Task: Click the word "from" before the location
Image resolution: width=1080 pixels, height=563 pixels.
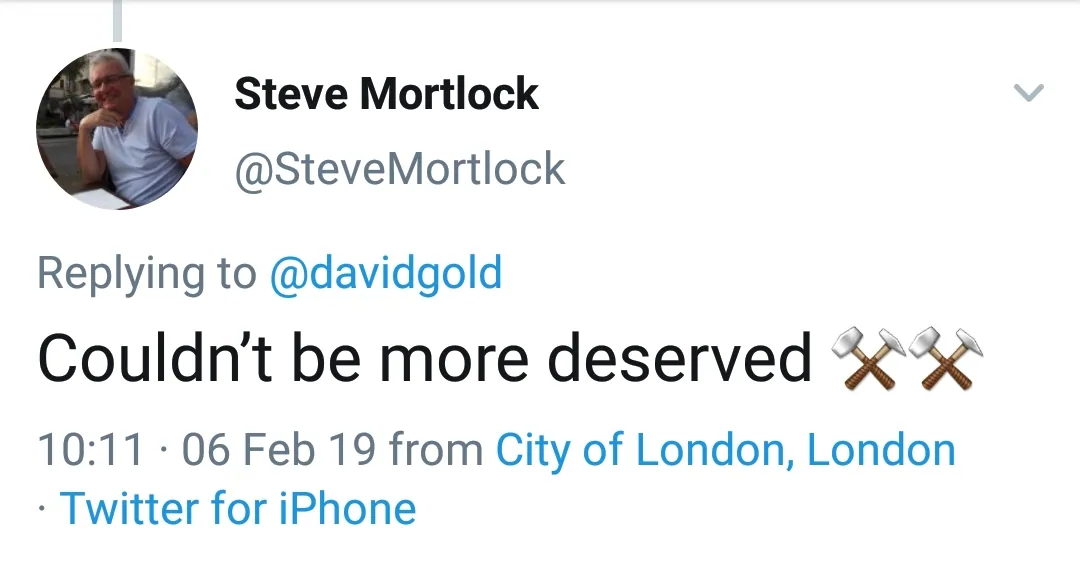Action: tap(436, 450)
